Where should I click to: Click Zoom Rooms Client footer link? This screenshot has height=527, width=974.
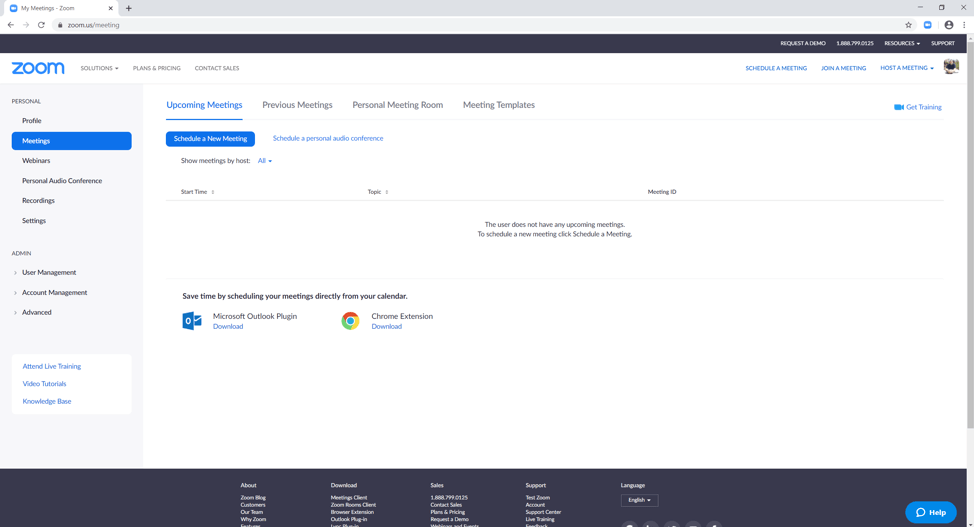(353, 505)
